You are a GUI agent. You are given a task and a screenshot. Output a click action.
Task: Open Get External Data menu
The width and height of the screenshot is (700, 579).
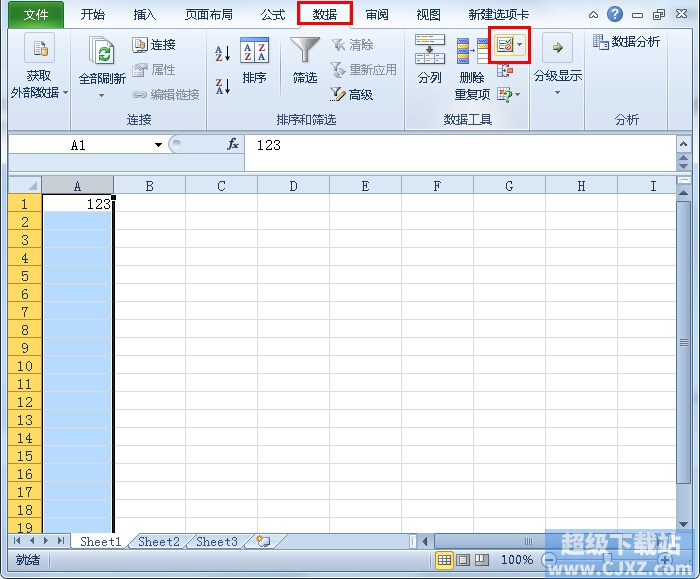pyautogui.click(x=39, y=65)
